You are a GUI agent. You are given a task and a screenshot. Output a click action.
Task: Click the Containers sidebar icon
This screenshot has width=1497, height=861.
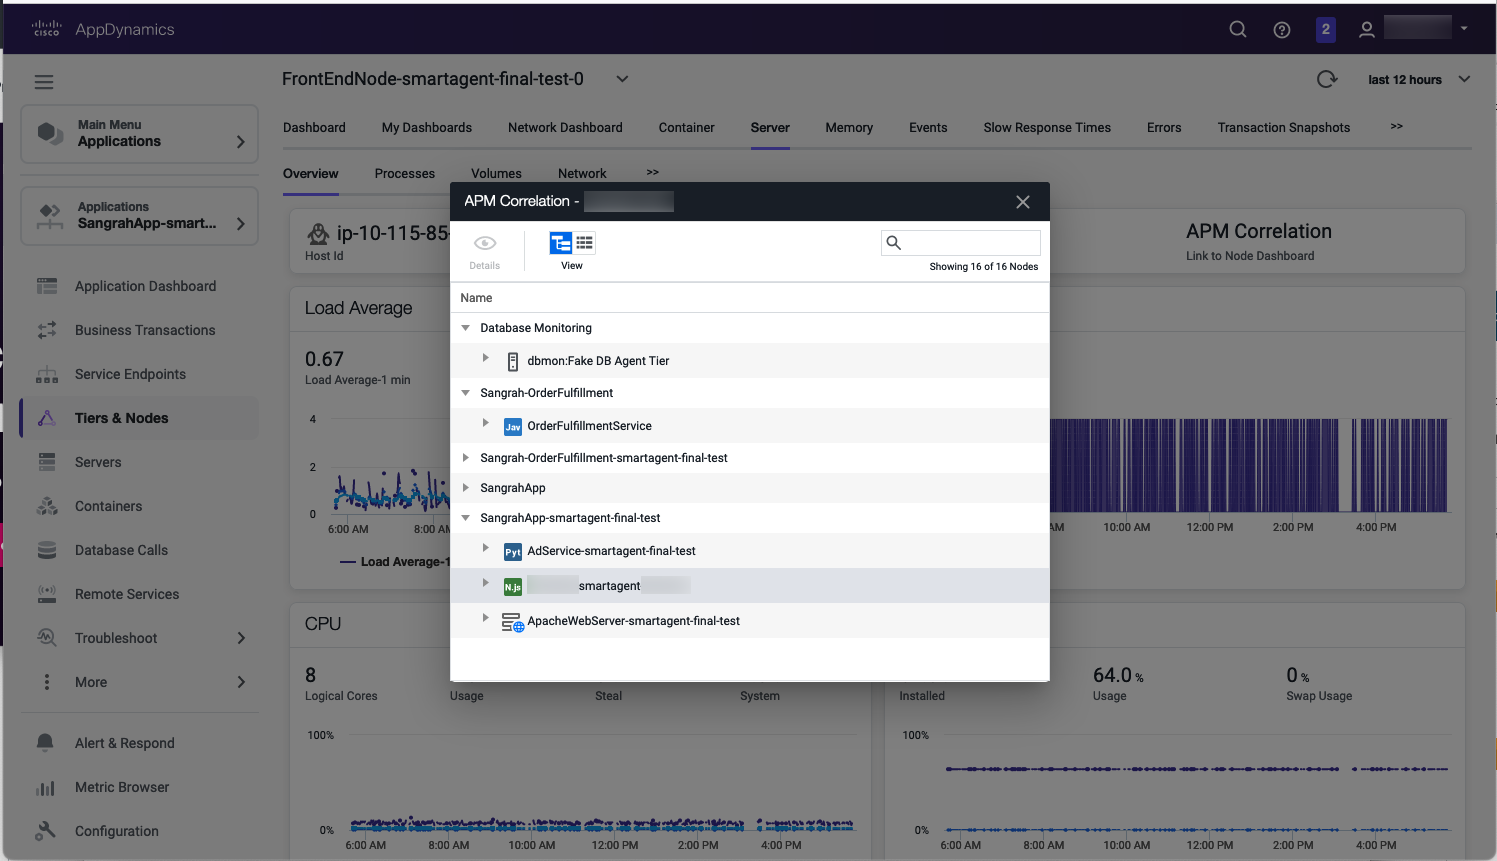(x=47, y=506)
